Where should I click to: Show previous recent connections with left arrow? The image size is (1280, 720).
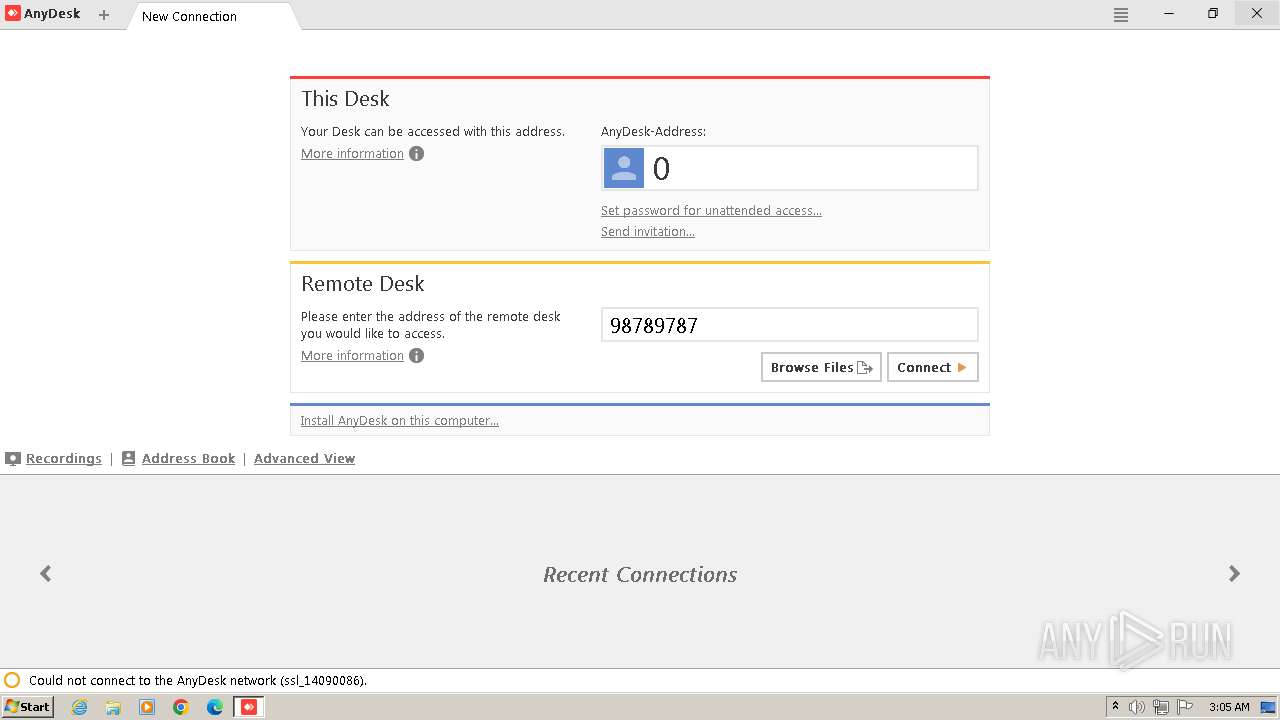[x=45, y=573]
